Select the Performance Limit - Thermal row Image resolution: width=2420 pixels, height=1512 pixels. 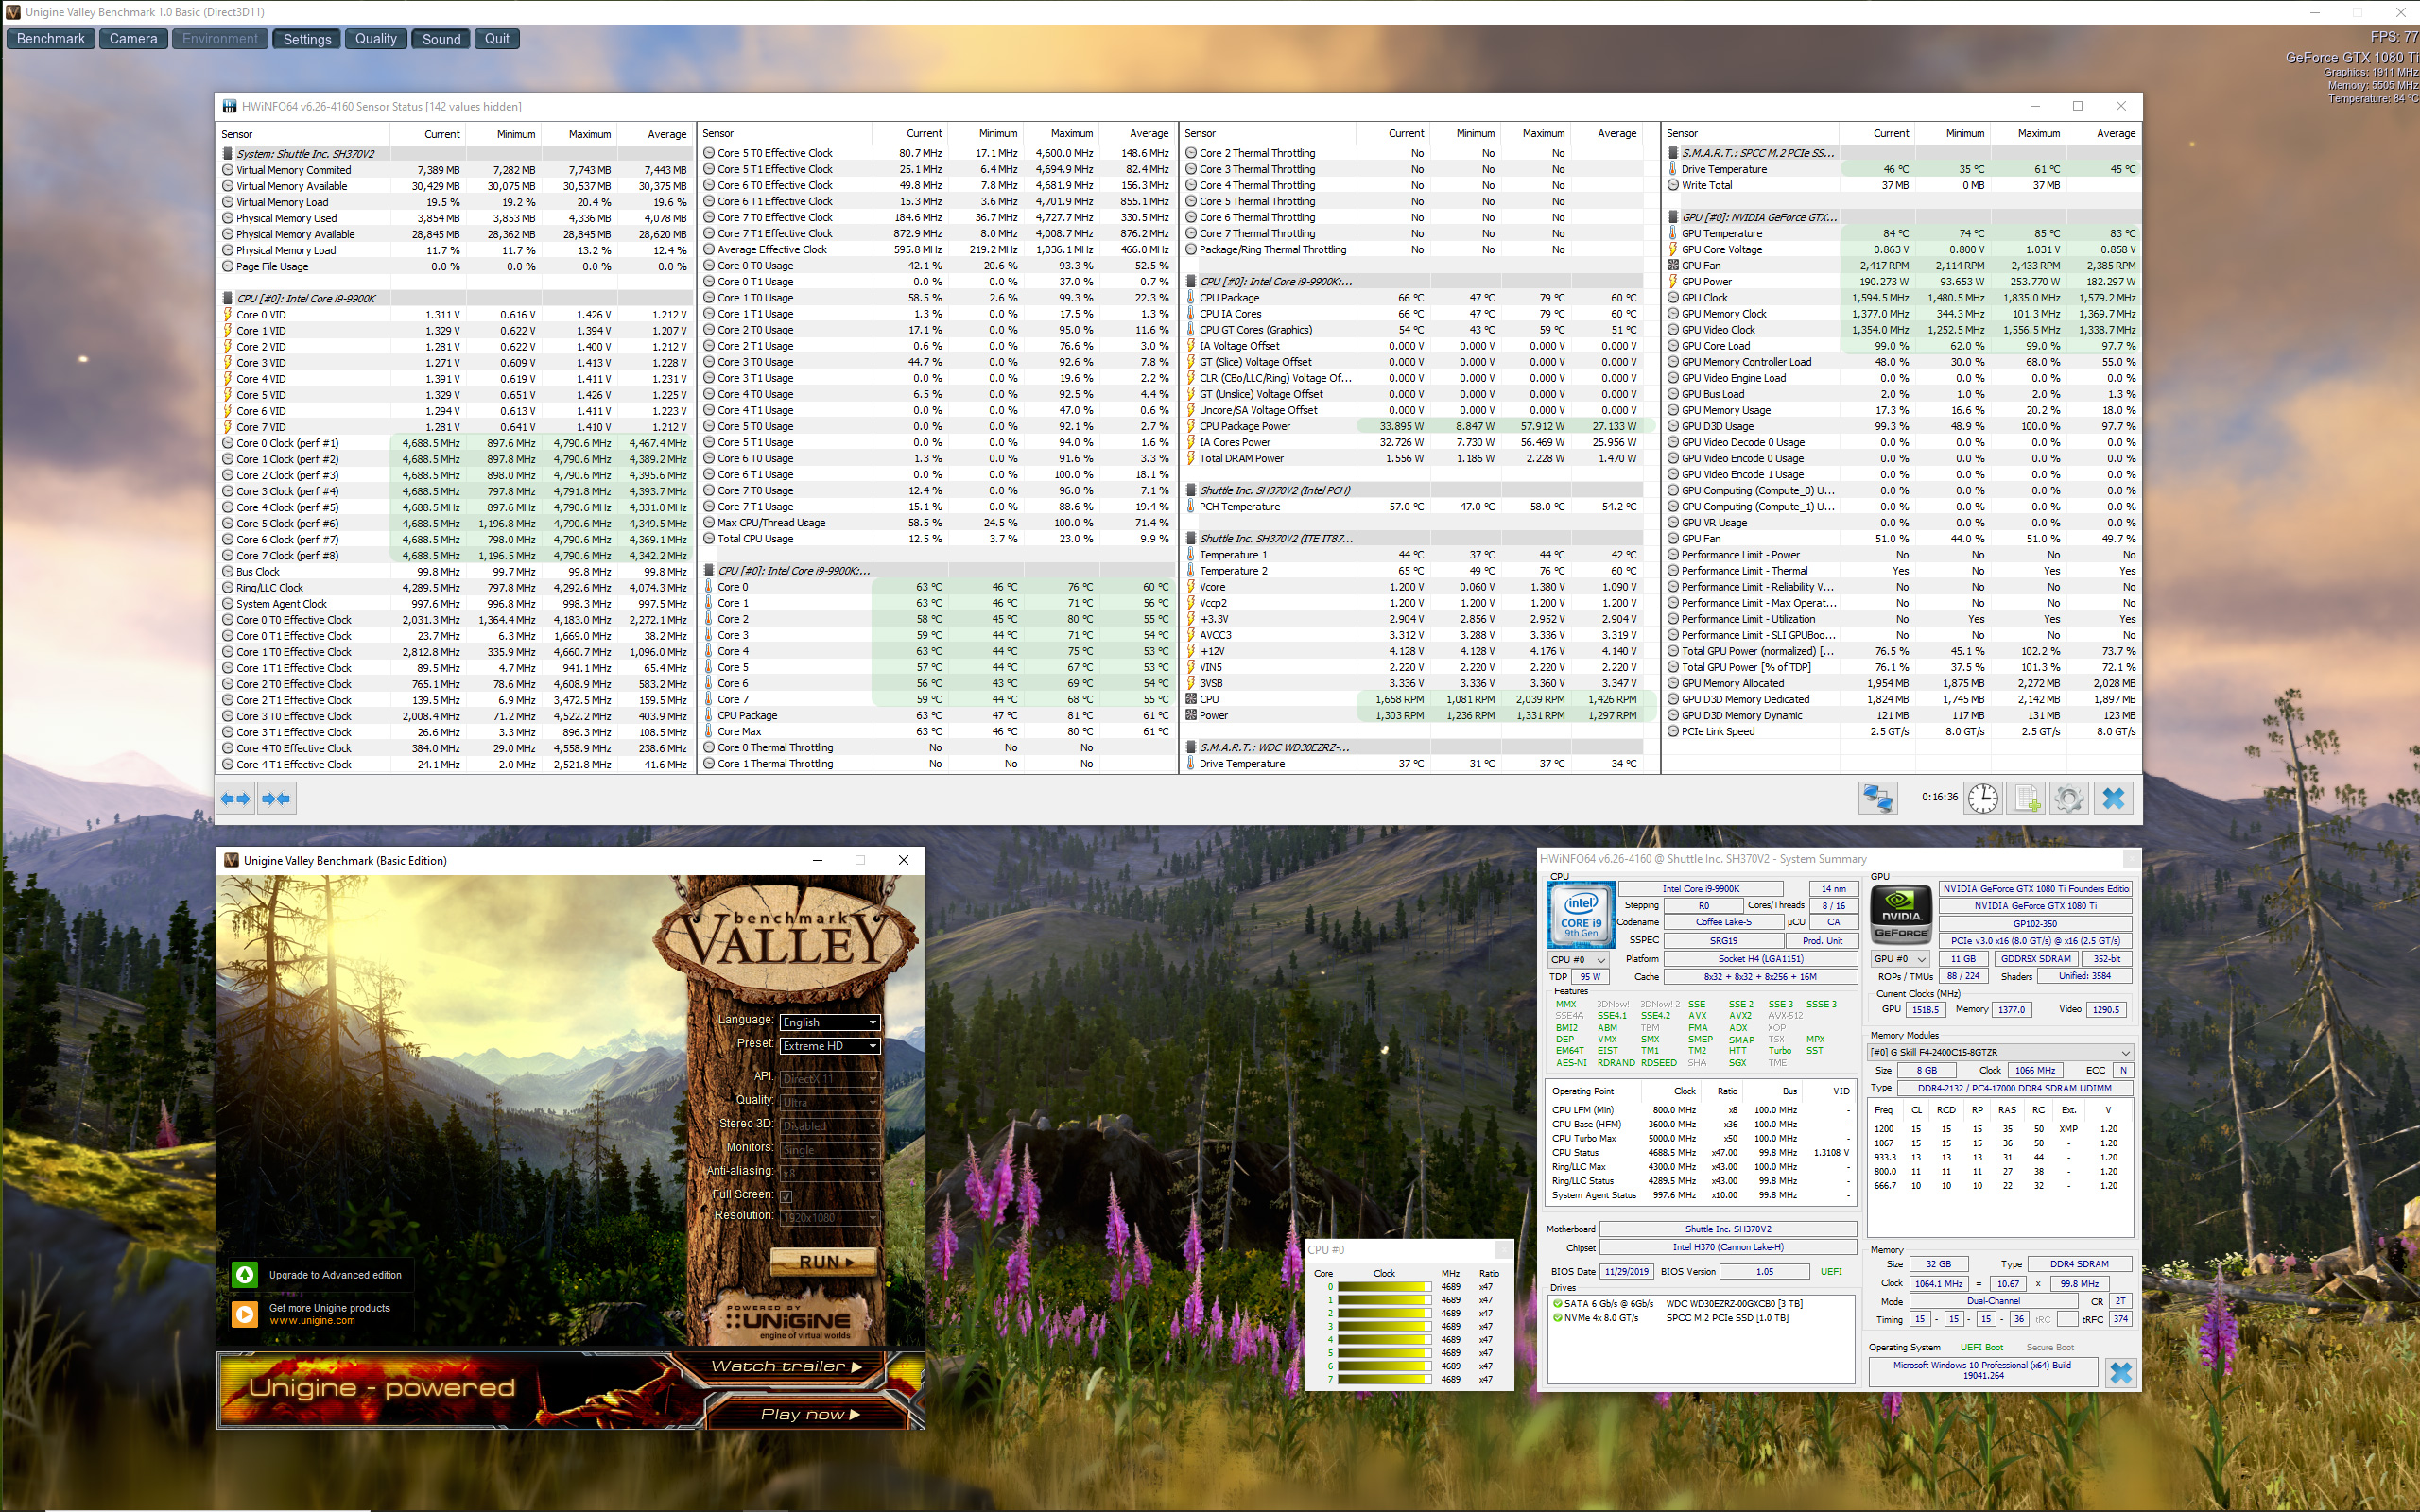[1903, 571]
